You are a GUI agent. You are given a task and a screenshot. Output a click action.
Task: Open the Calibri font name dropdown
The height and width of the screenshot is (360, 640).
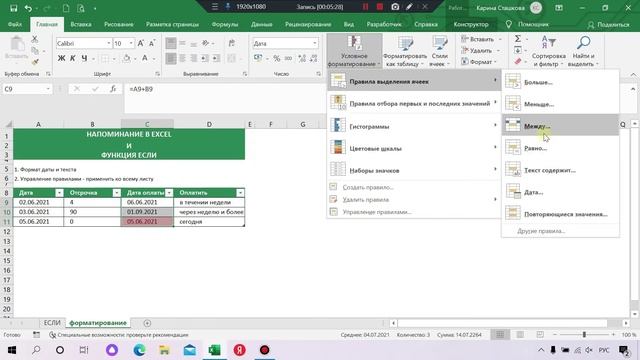tap(109, 43)
